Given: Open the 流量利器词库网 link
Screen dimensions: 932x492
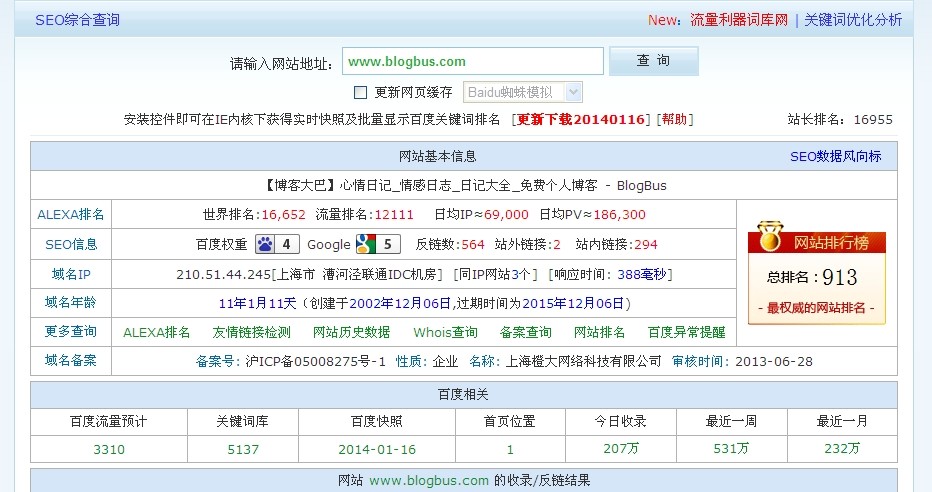Looking at the screenshot, I should [739, 20].
